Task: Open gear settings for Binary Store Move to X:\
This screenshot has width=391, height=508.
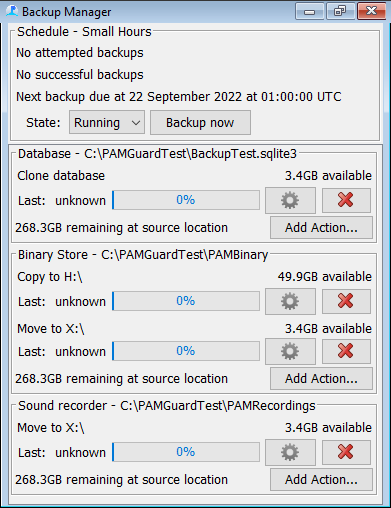Action: pyautogui.click(x=290, y=351)
